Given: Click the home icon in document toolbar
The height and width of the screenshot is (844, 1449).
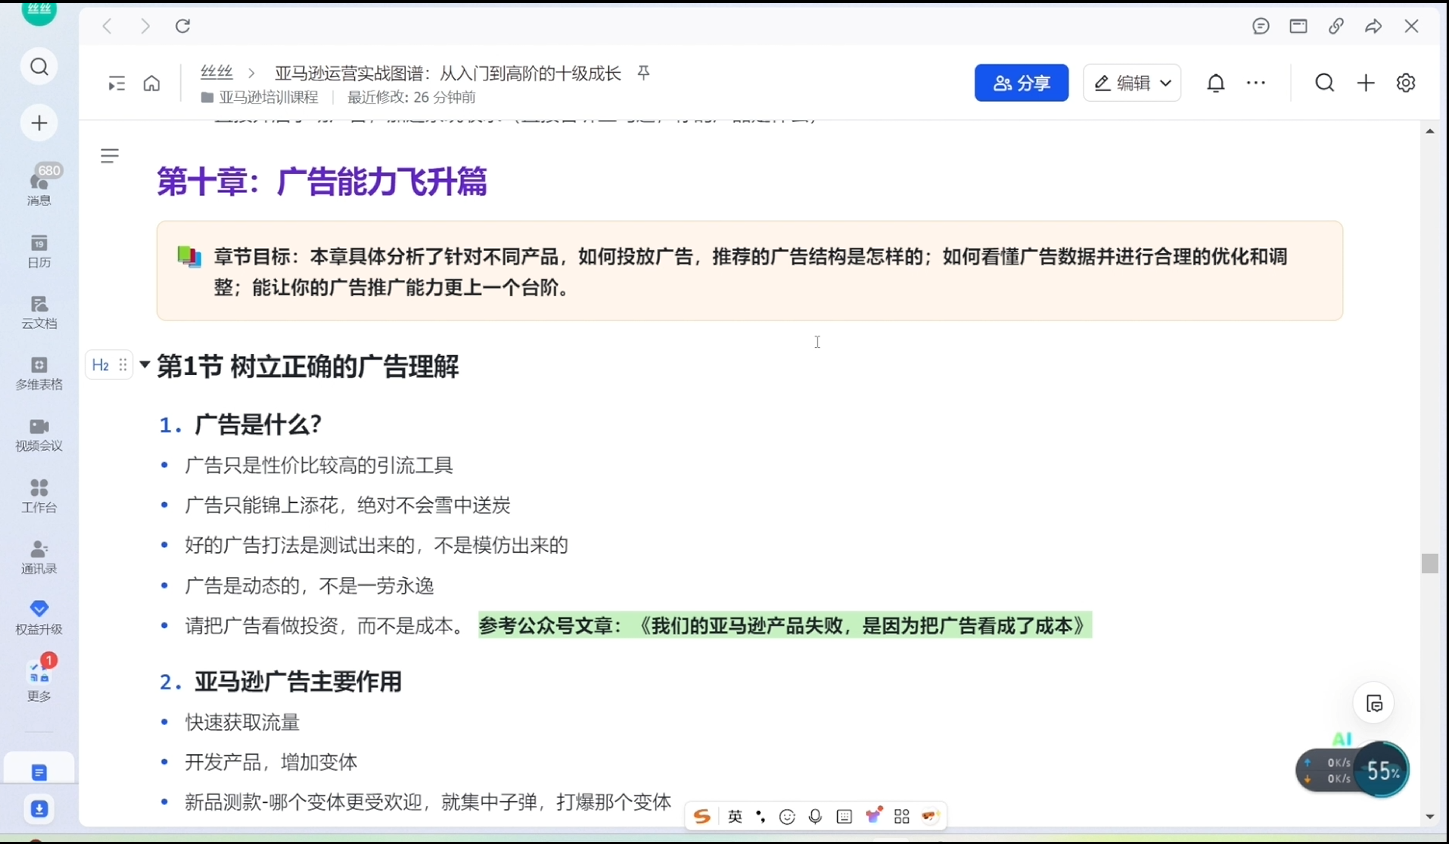Looking at the screenshot, I should [x=151, y=83].
